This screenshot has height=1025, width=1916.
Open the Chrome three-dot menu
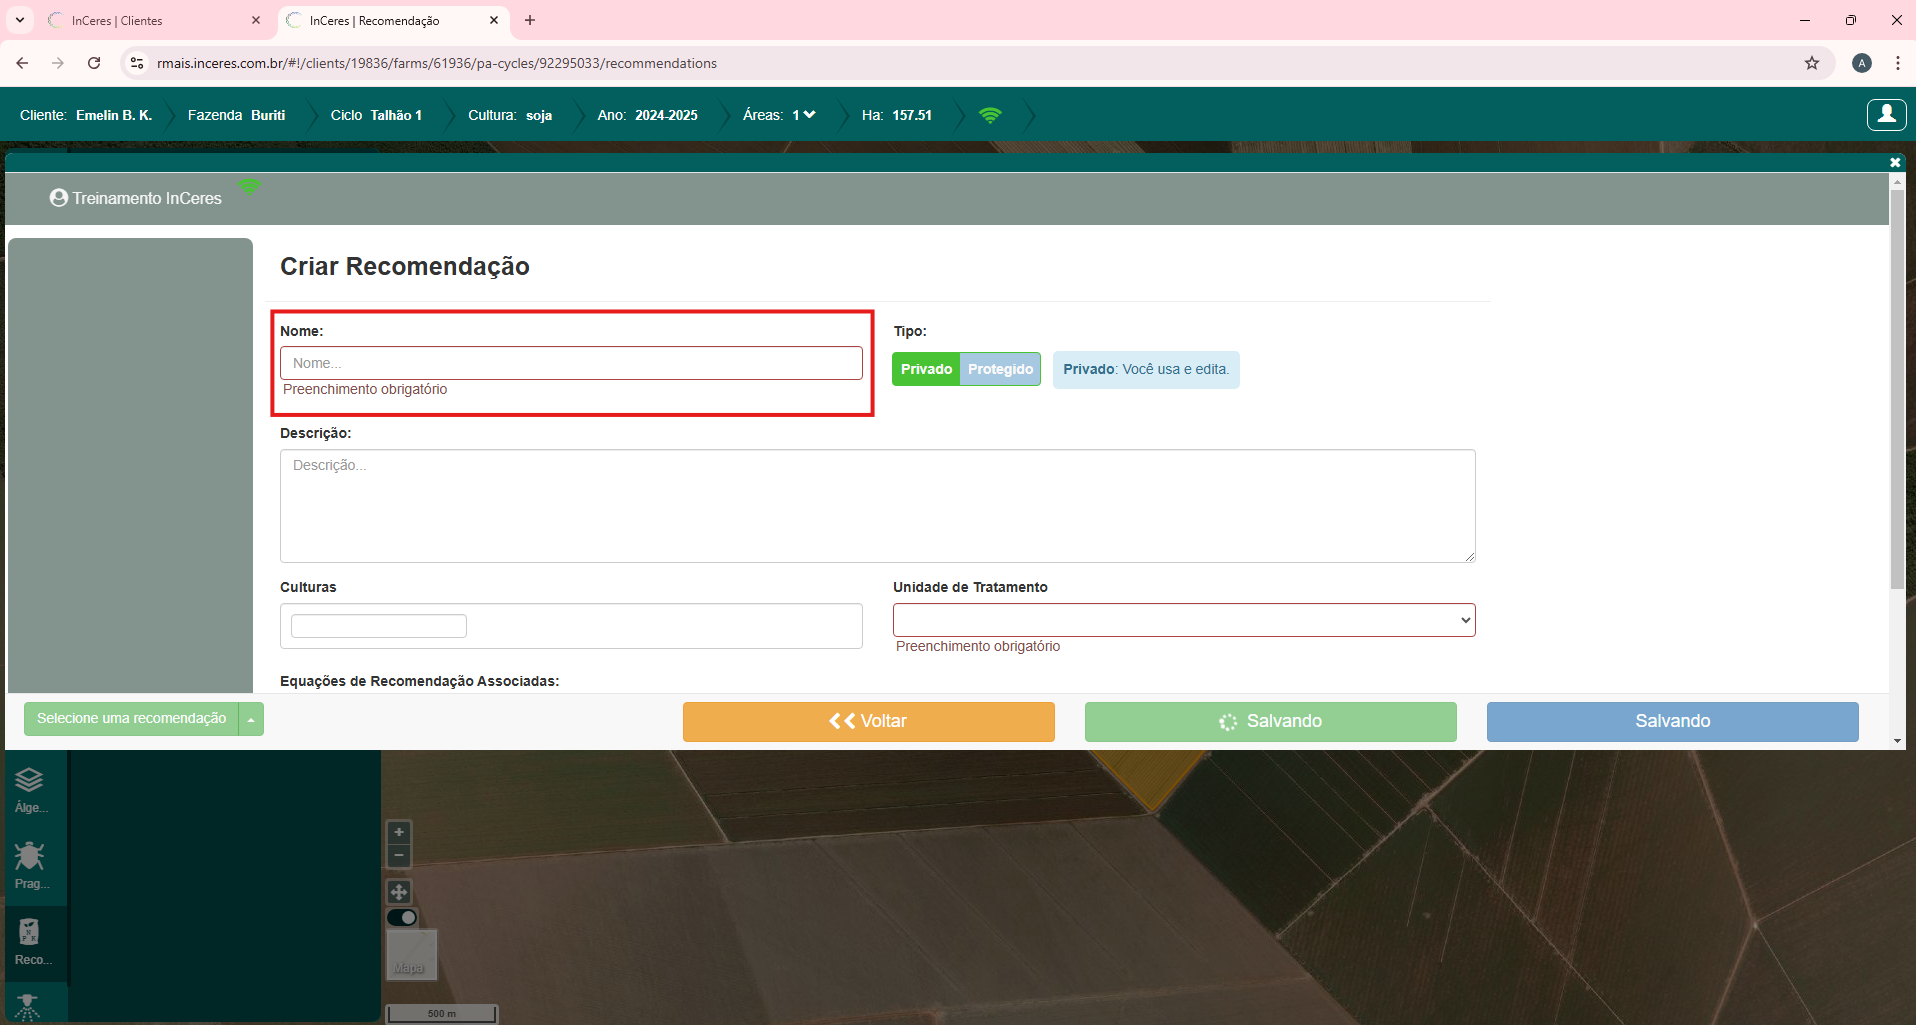(x=1897, y=63)
